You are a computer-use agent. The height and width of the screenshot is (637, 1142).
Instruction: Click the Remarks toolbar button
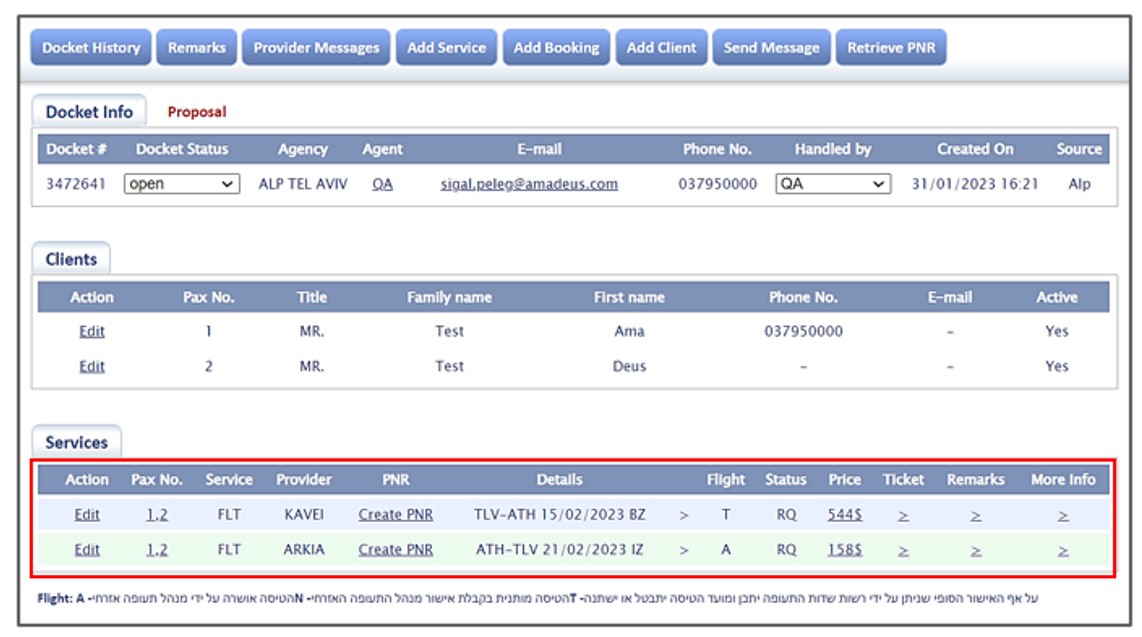pyautogui.click(x=196, y=47)
